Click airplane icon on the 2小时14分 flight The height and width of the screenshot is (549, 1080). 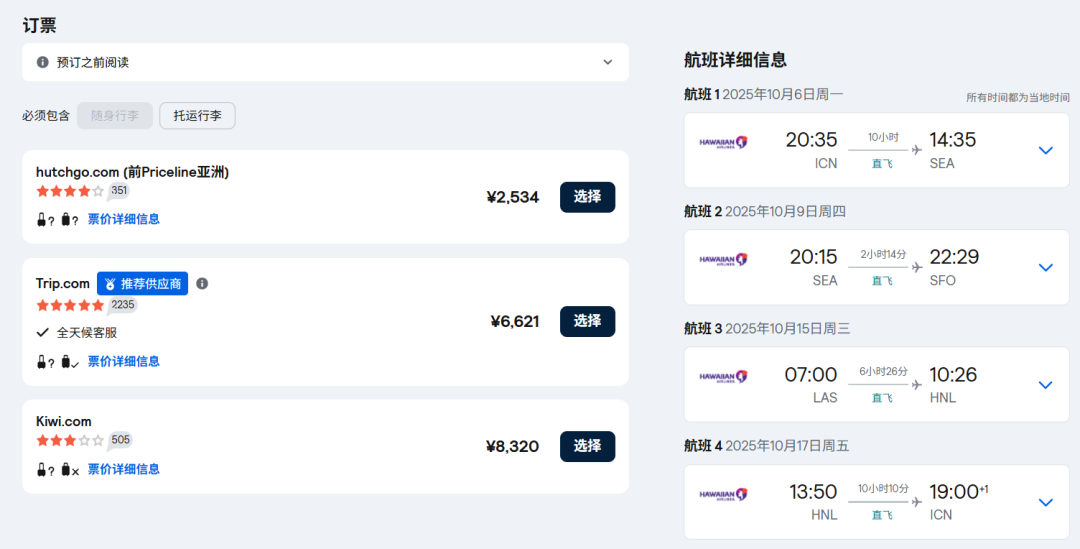click(916, 267)
